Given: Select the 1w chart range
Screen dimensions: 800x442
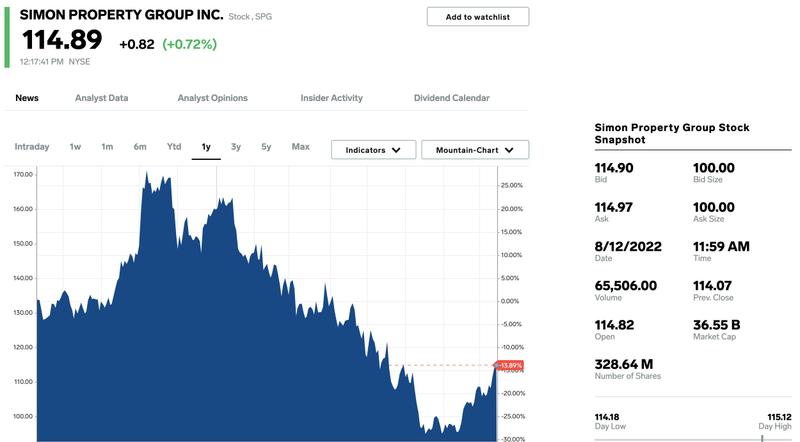Looking at the screenshot, I should tap(76, 147).
